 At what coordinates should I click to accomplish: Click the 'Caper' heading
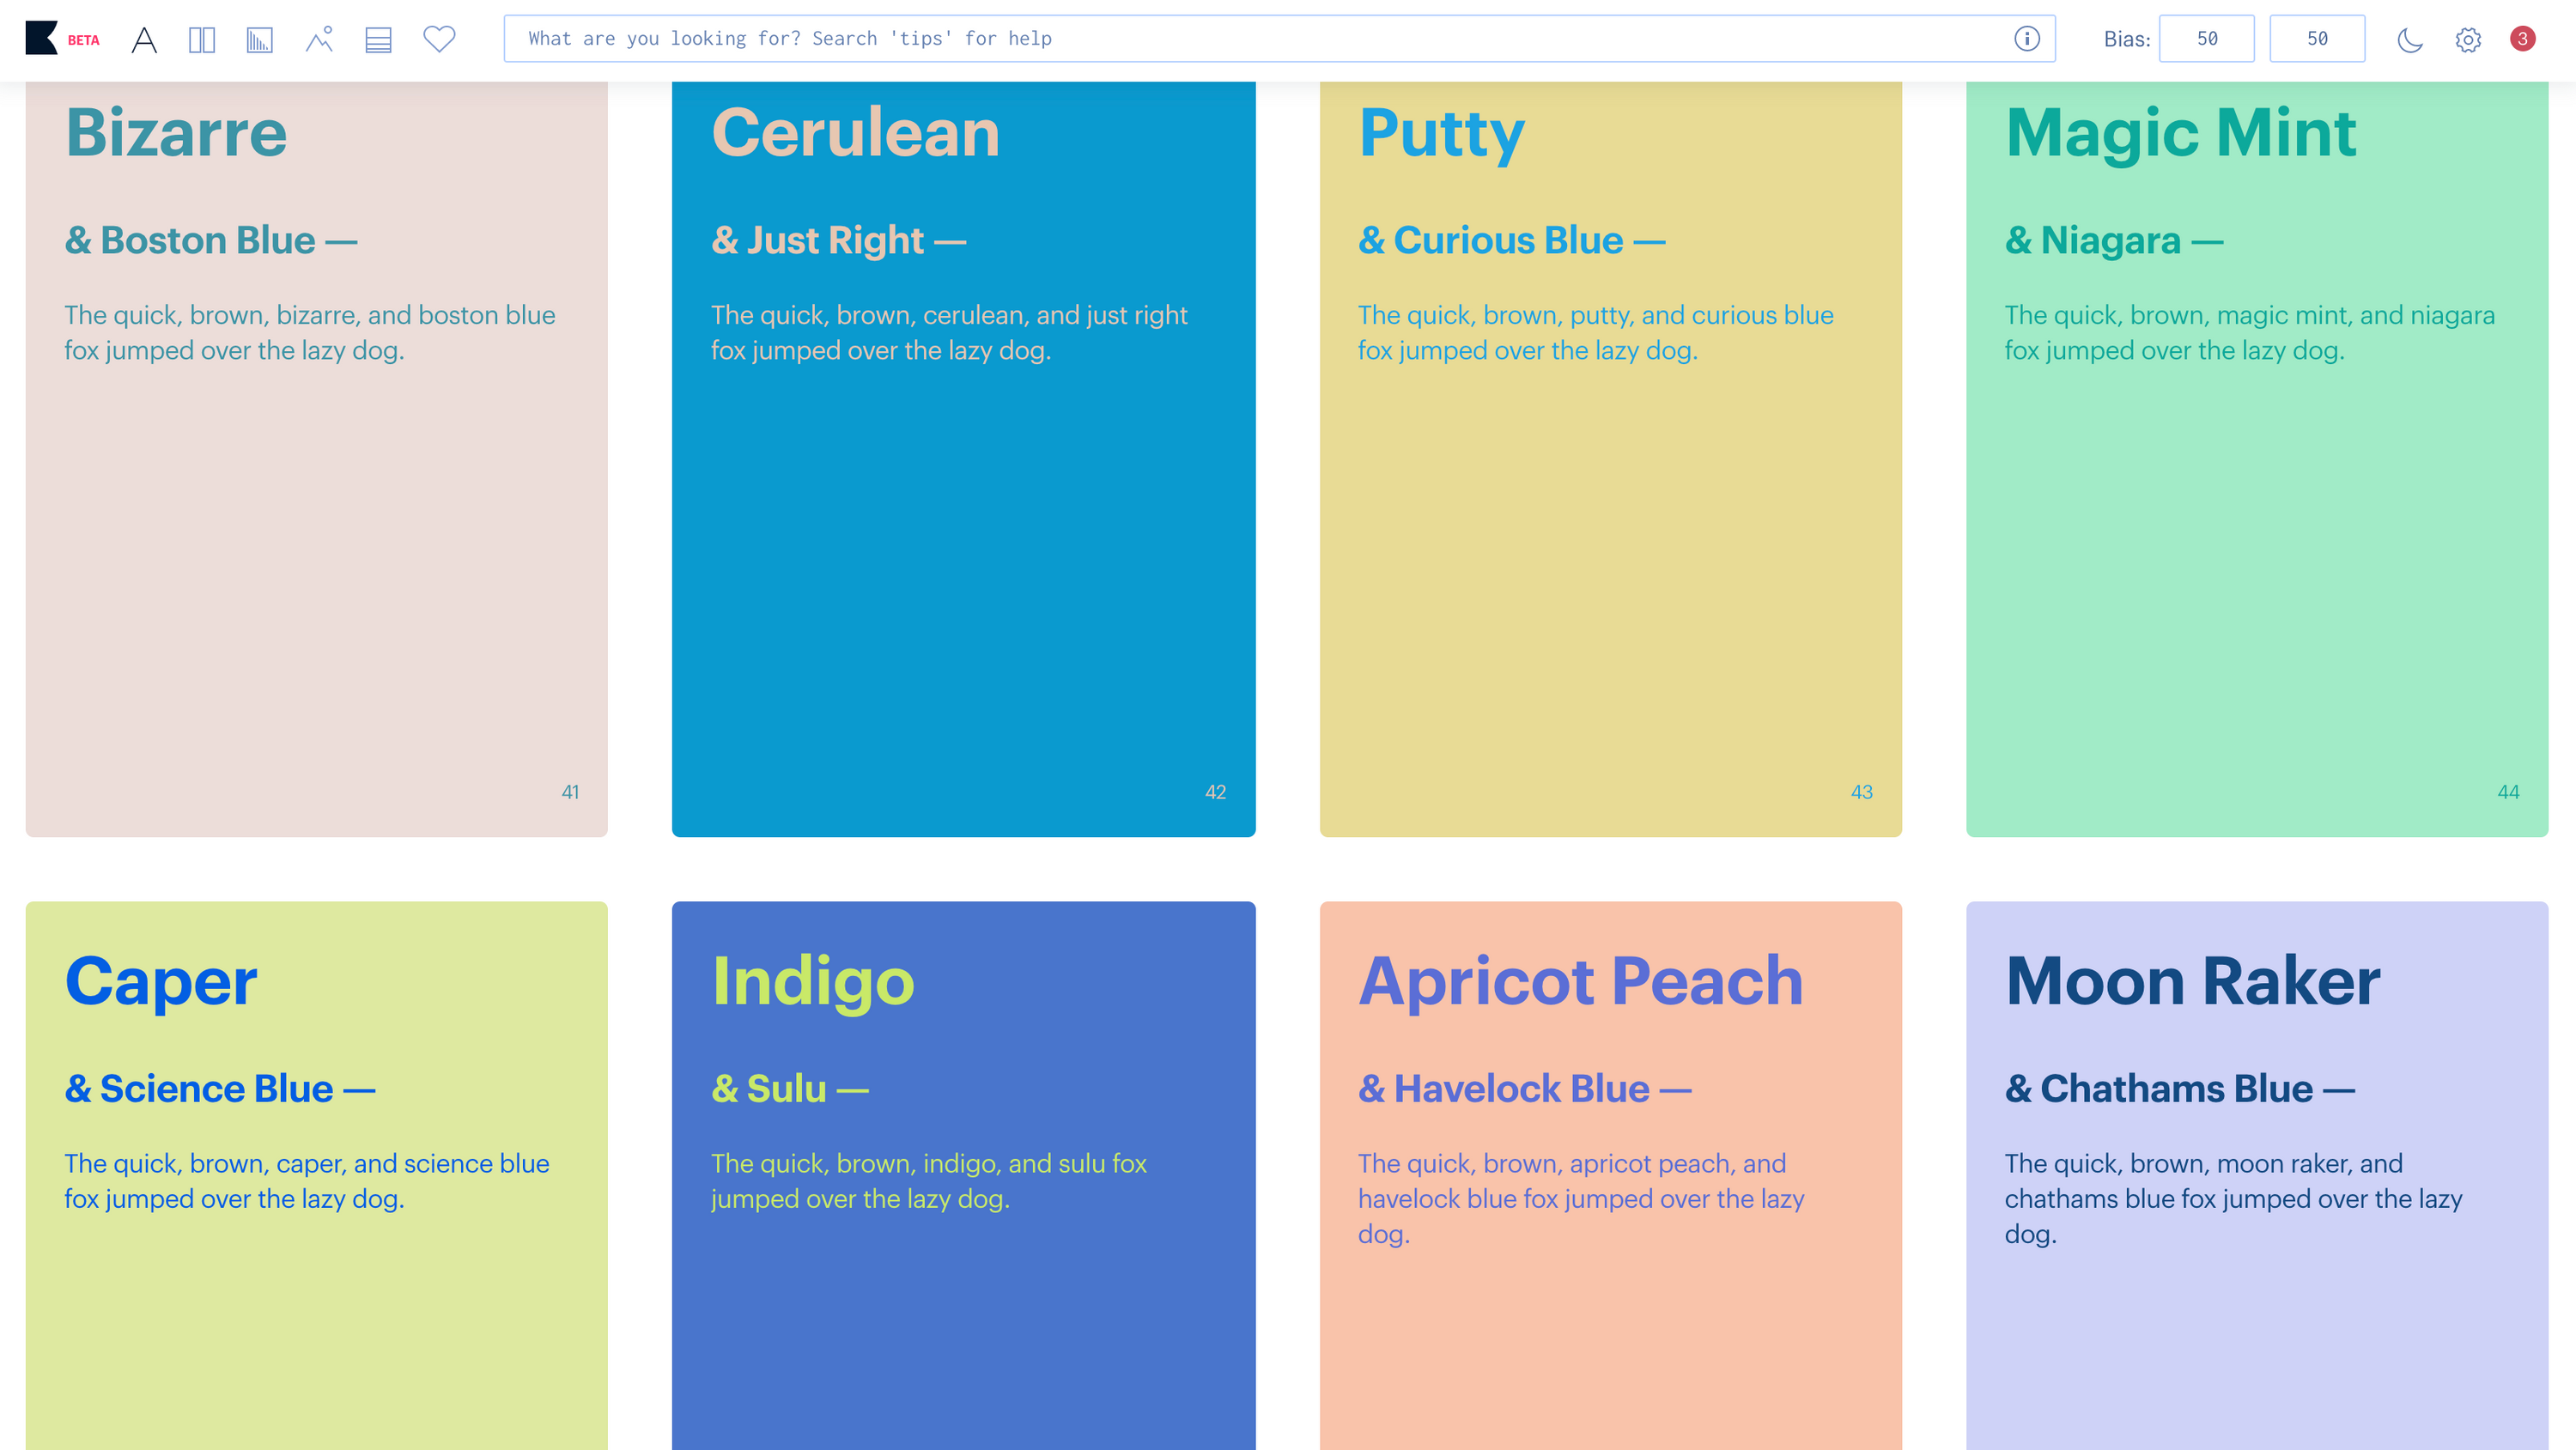tap(161, 982)
